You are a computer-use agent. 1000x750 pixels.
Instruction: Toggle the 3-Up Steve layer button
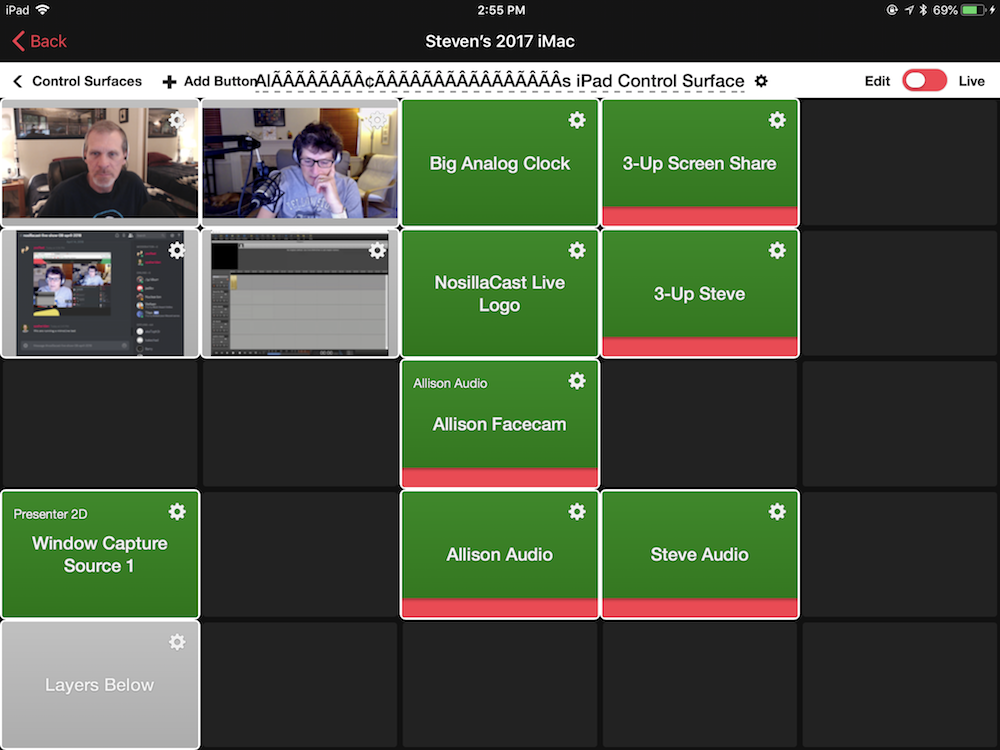699,294
